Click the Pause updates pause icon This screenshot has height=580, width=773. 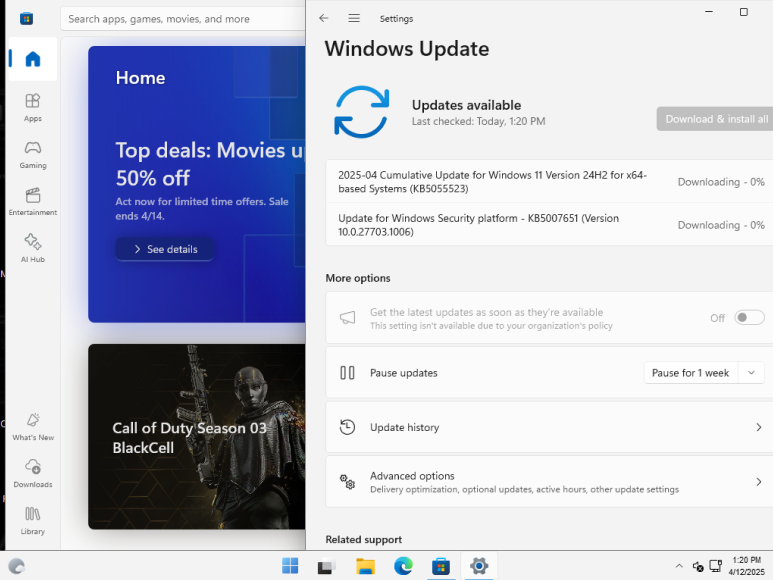[x=347, y=373]
